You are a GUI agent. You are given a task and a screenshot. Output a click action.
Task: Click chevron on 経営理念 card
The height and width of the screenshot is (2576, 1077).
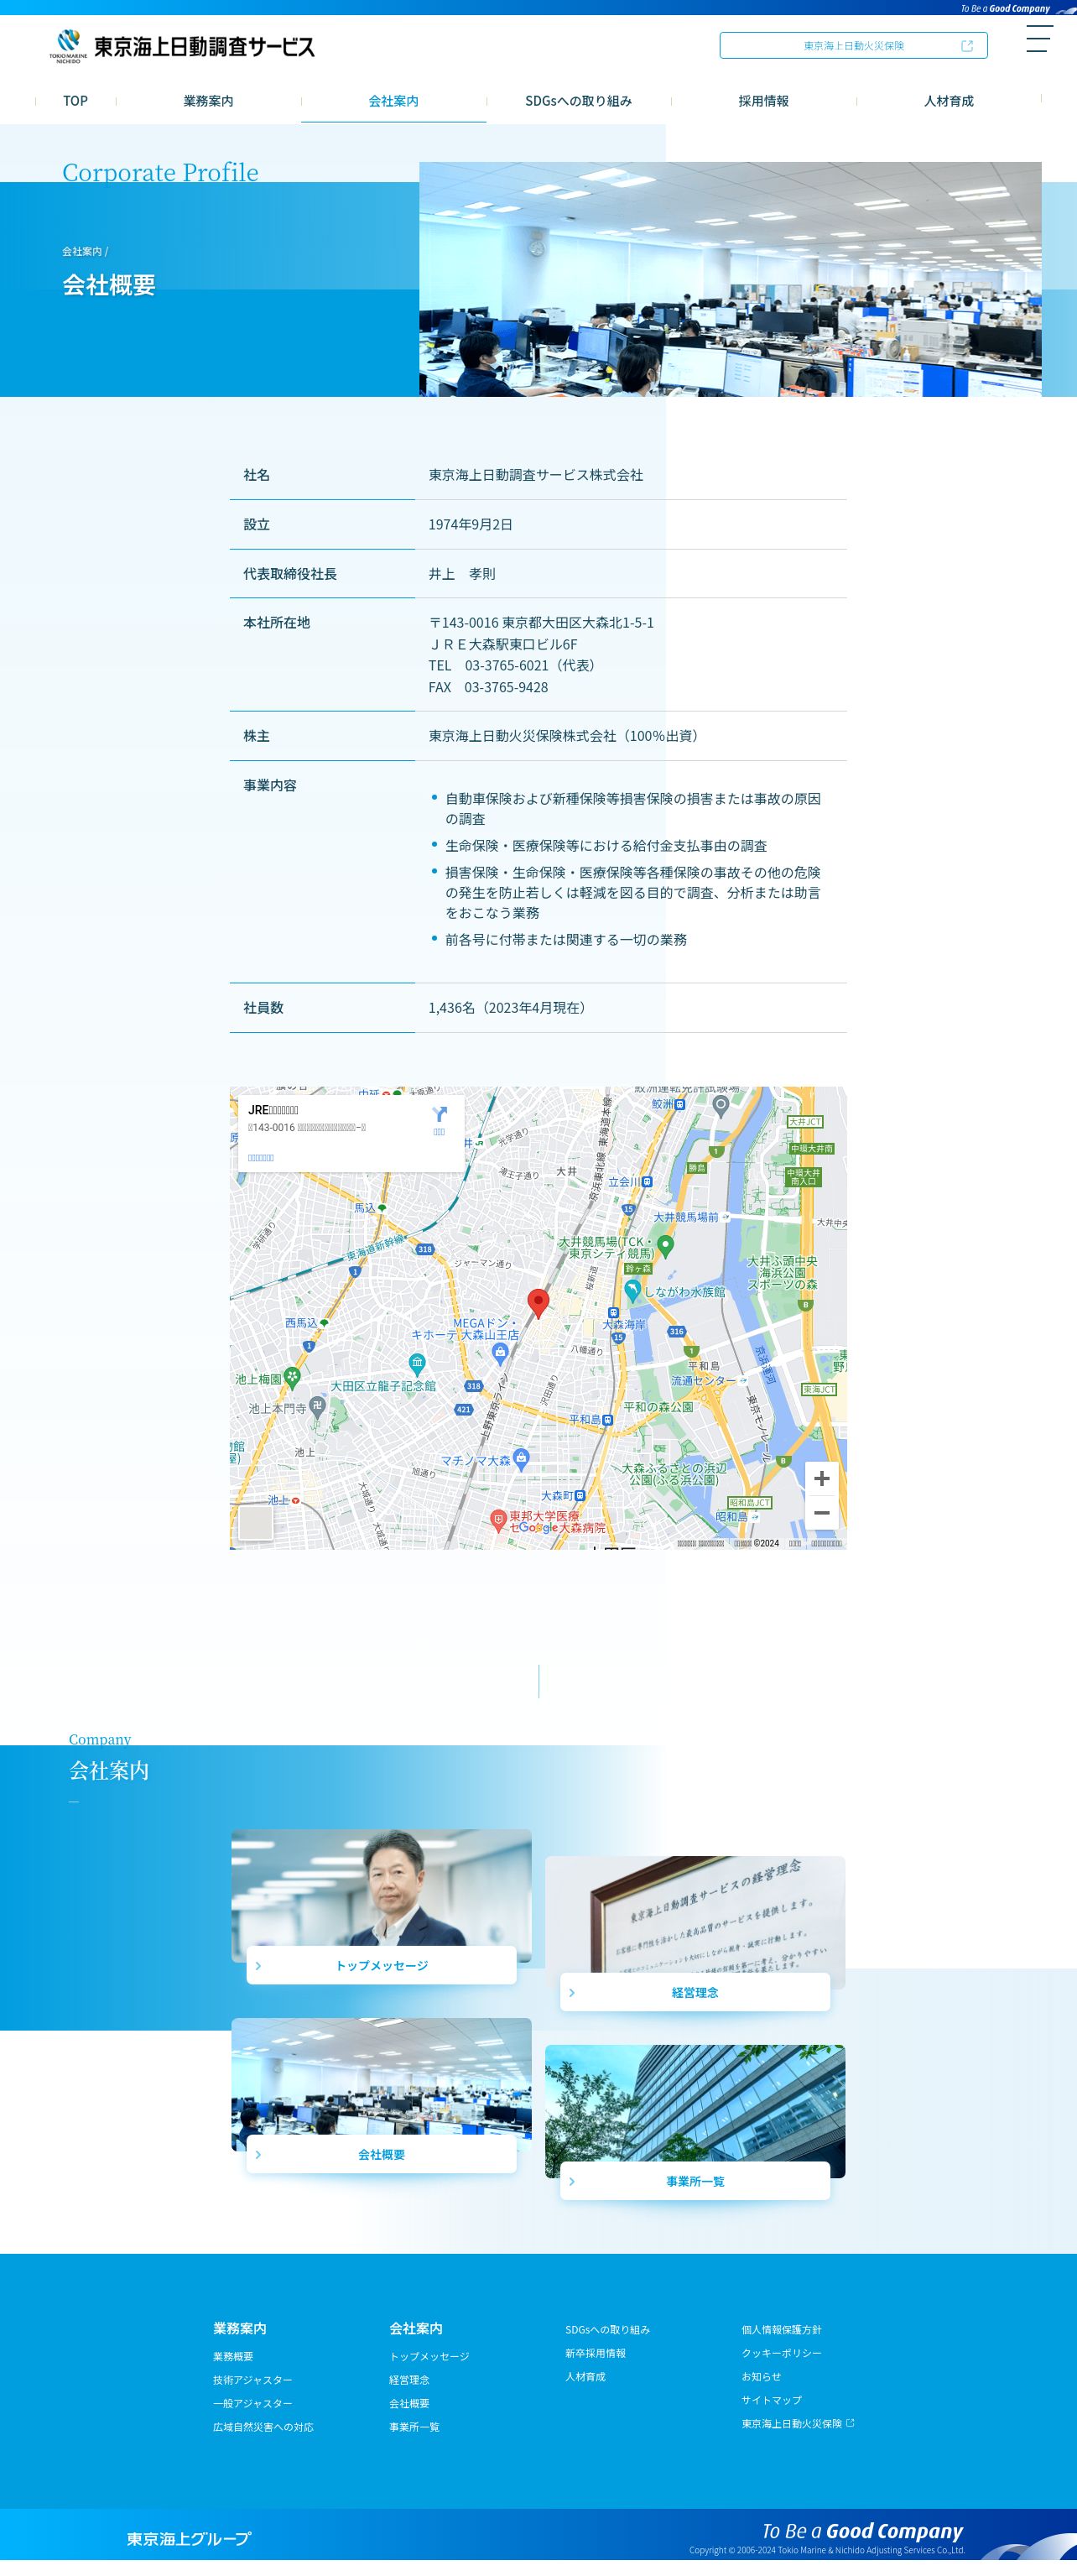(x=572, y=1993)
